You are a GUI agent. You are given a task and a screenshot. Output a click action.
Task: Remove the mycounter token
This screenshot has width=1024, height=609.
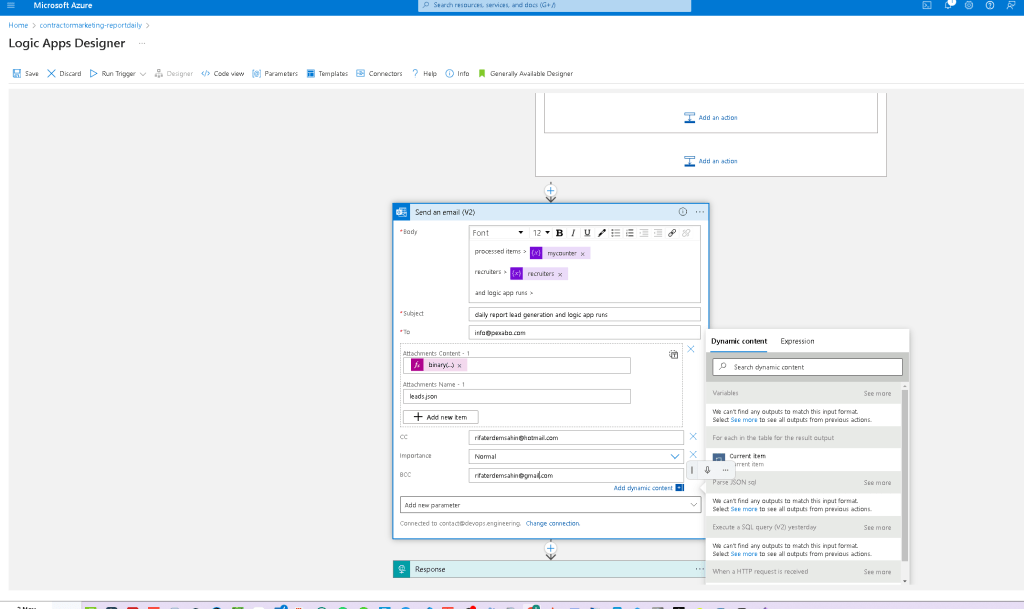click(583, 254)
